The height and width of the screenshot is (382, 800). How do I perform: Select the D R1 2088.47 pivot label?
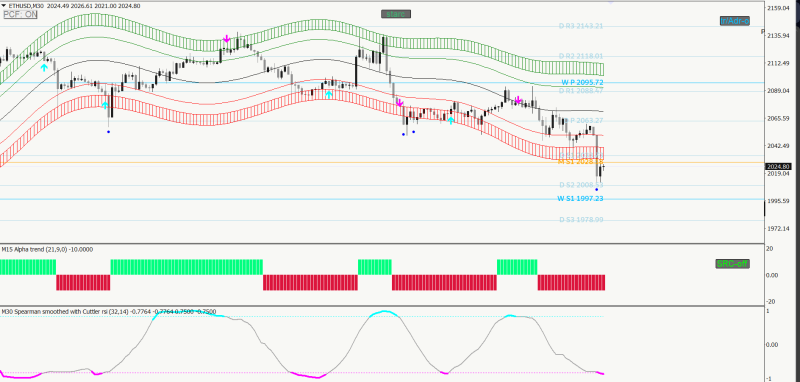(581, 91)
